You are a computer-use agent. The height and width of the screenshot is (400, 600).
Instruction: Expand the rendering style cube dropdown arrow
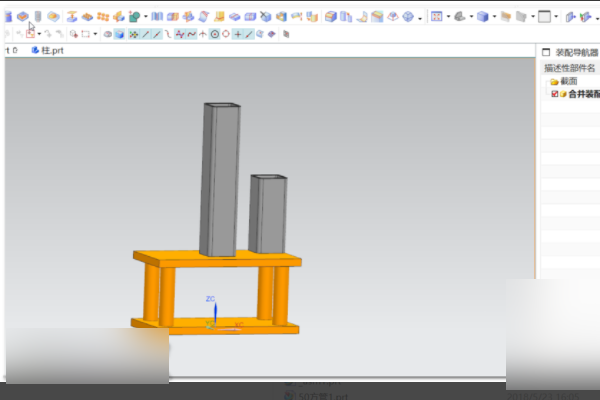pos(494,17)
